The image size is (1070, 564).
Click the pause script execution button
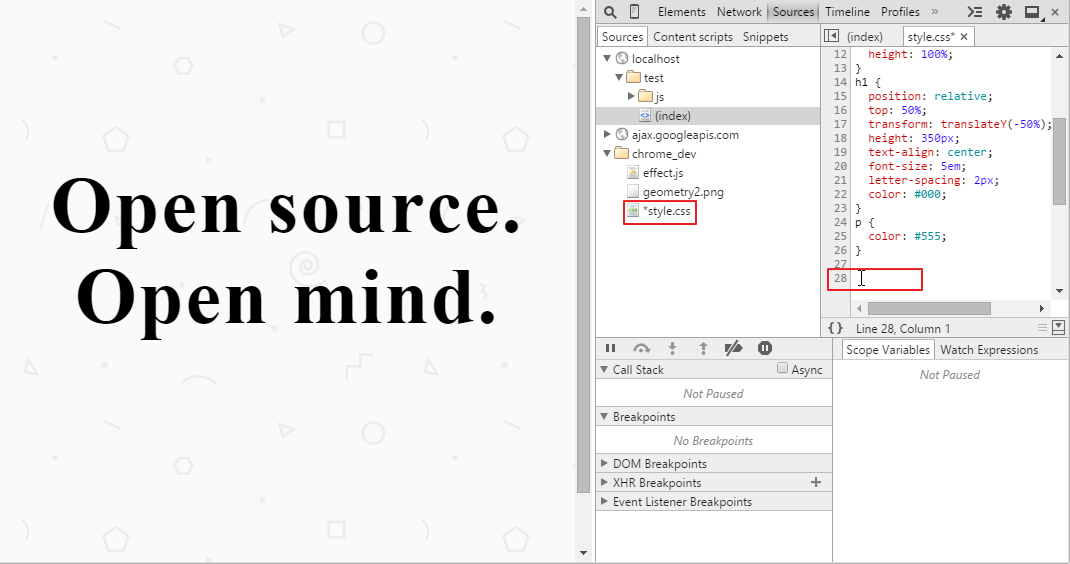click(610, 348)
